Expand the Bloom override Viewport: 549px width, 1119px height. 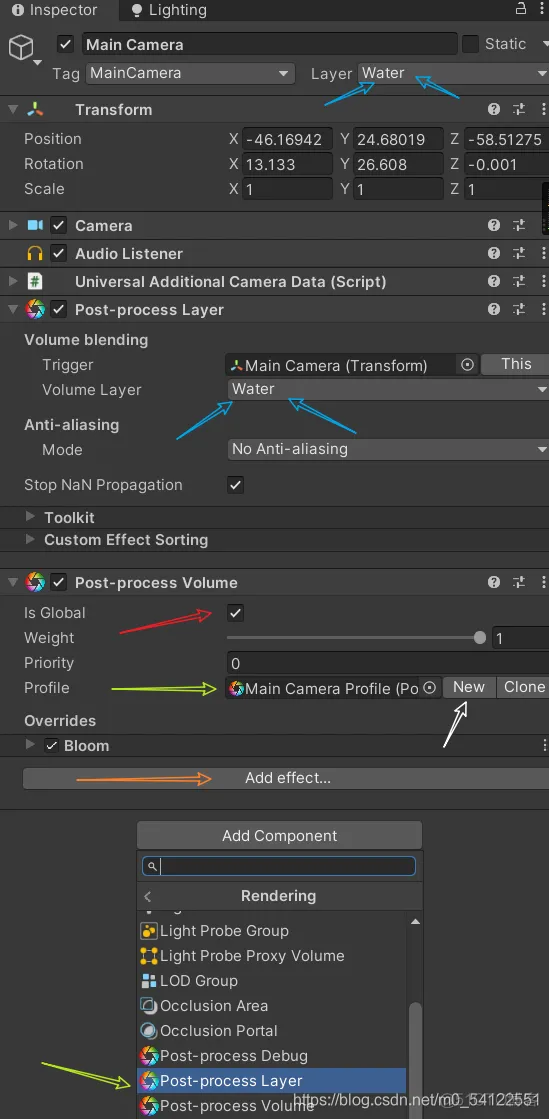[30, 744]
